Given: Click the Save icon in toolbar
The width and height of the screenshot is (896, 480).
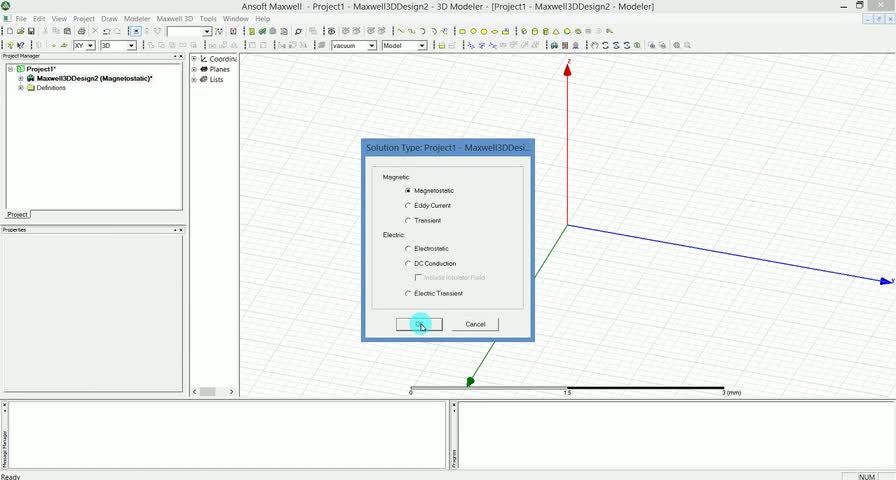Looking at the screenshot, I should (31, 31).
